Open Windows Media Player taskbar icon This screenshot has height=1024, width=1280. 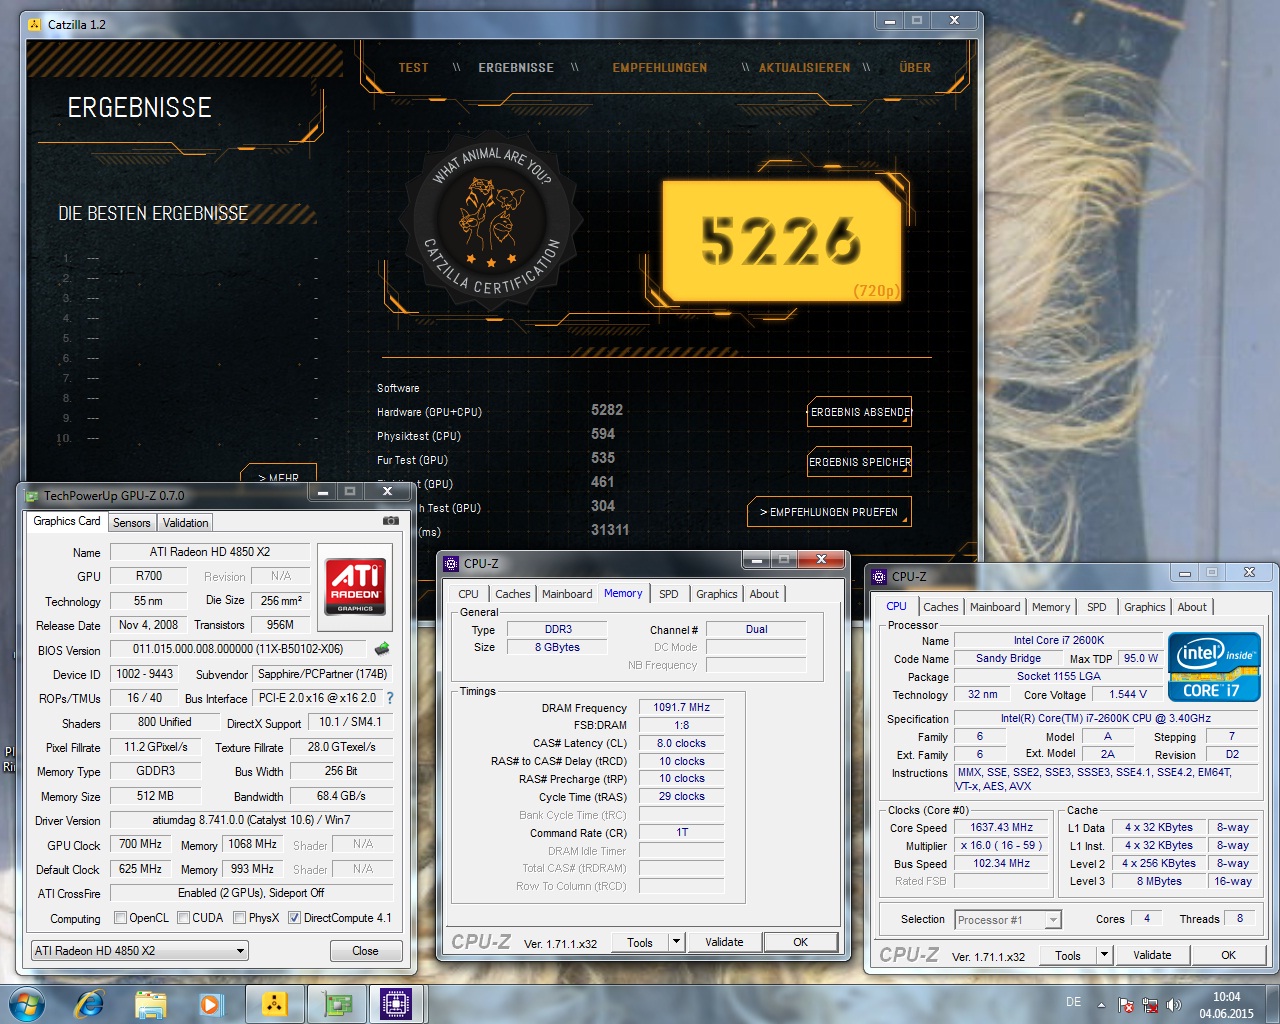(x=210, y=1003)
